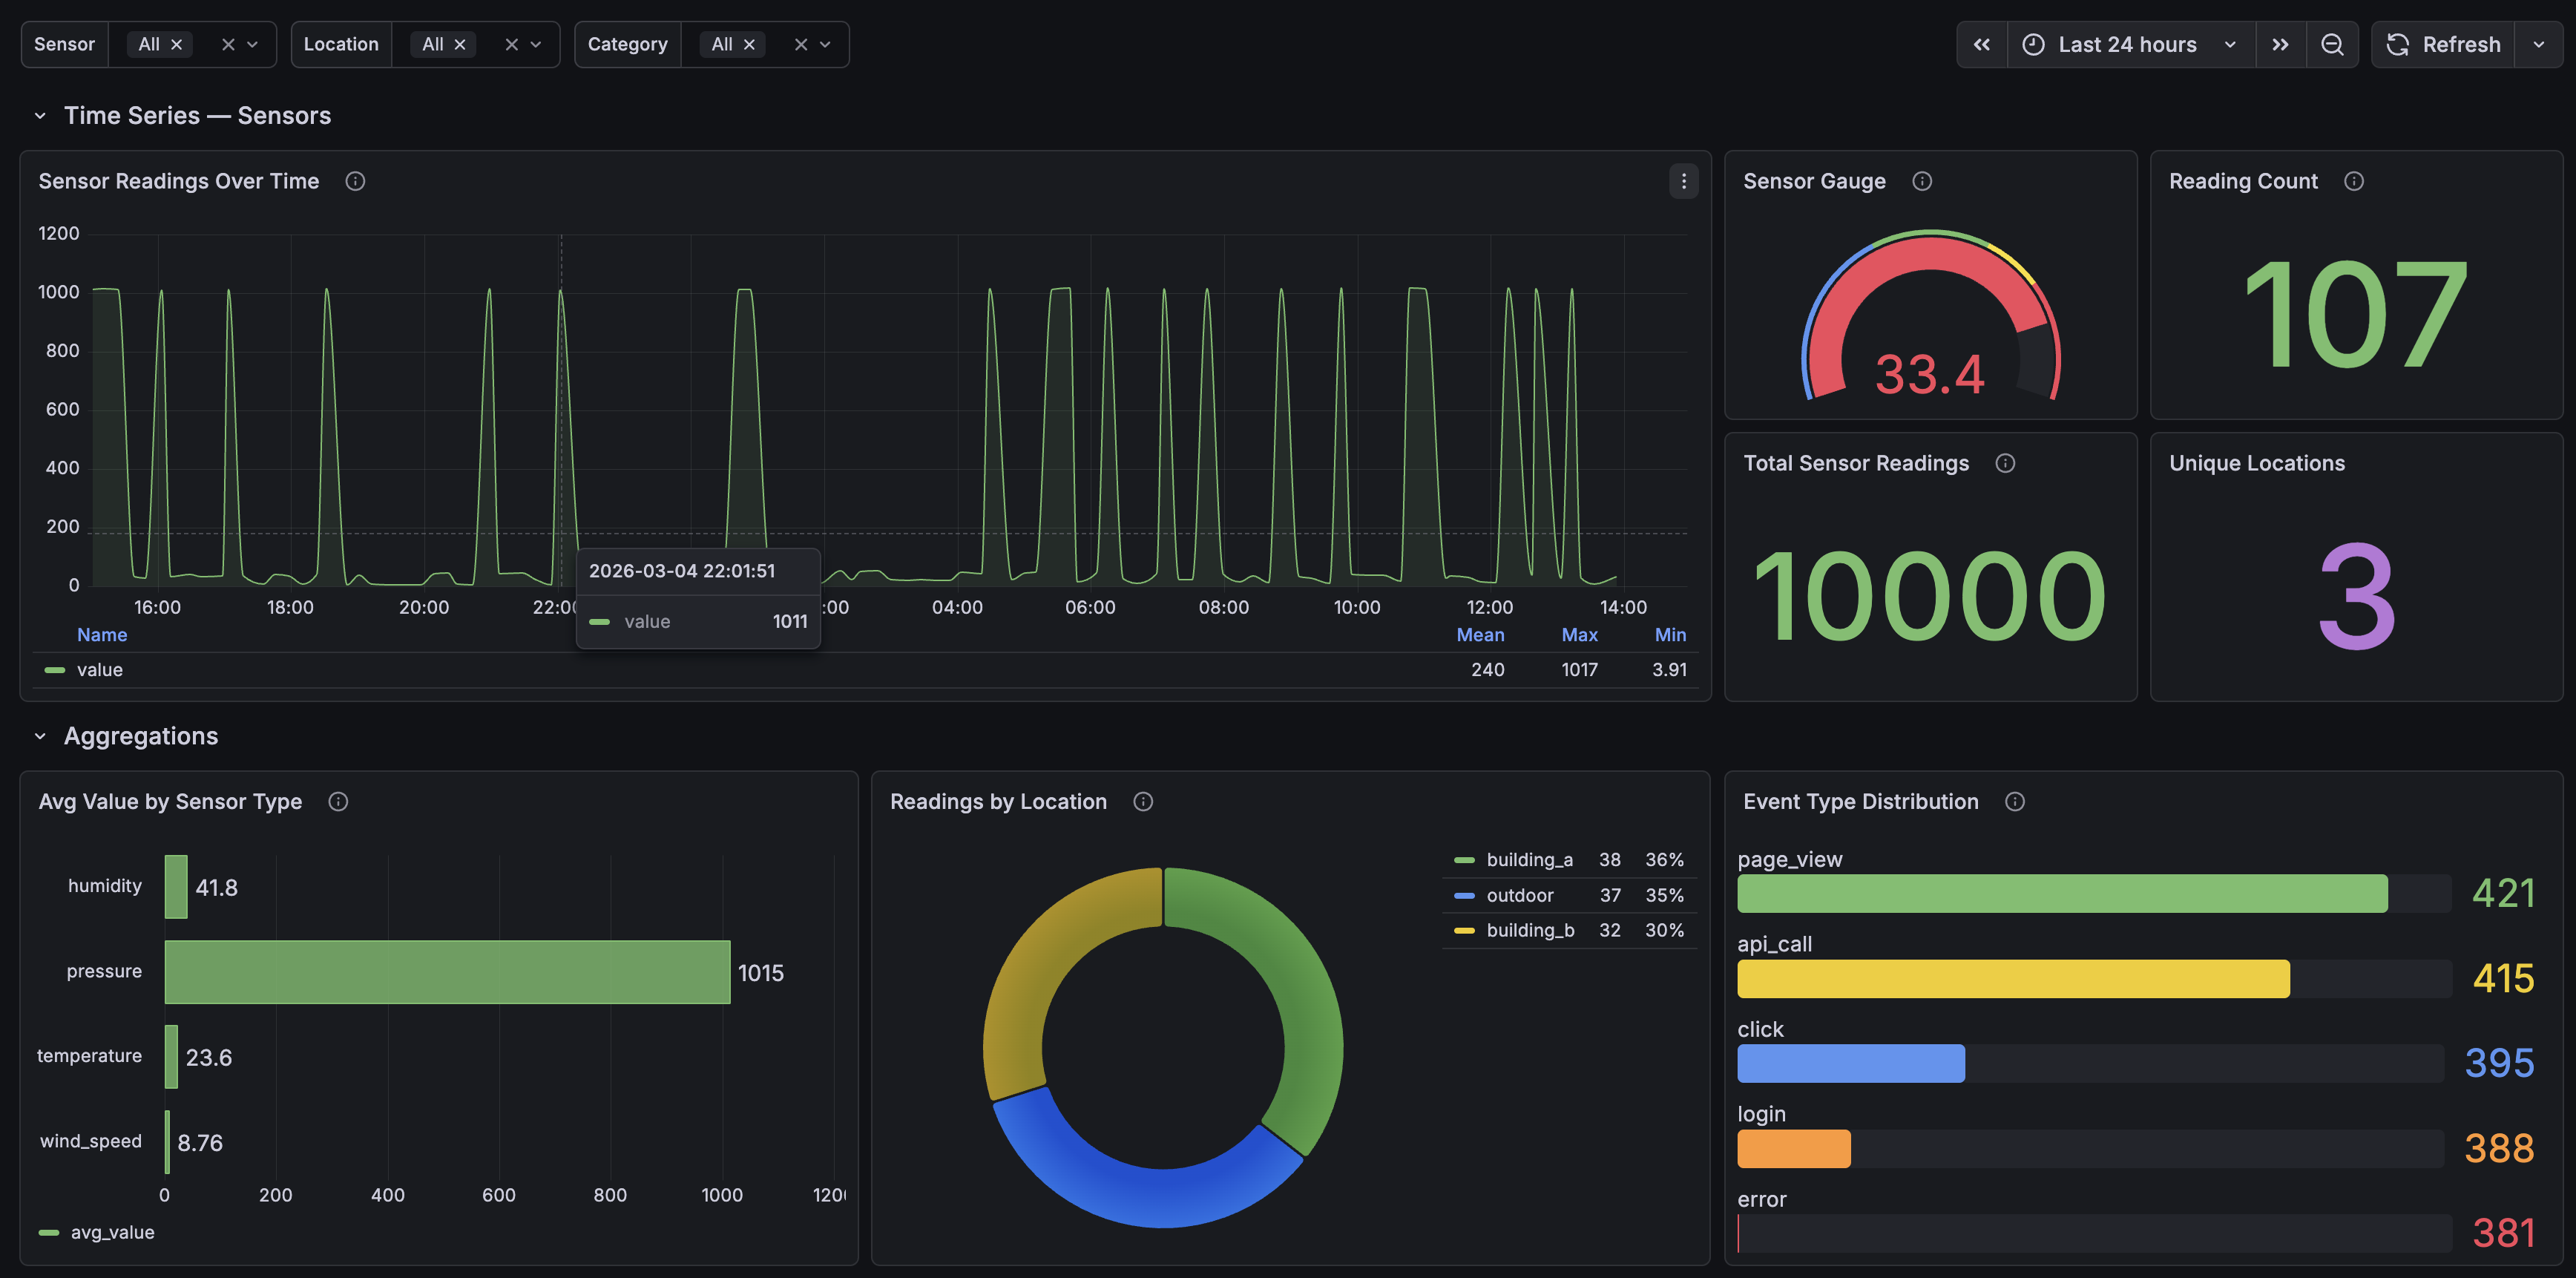Open the Sensor filter dropdown
This screenshot has width=2576, height=1278.
tap(253, 45)
